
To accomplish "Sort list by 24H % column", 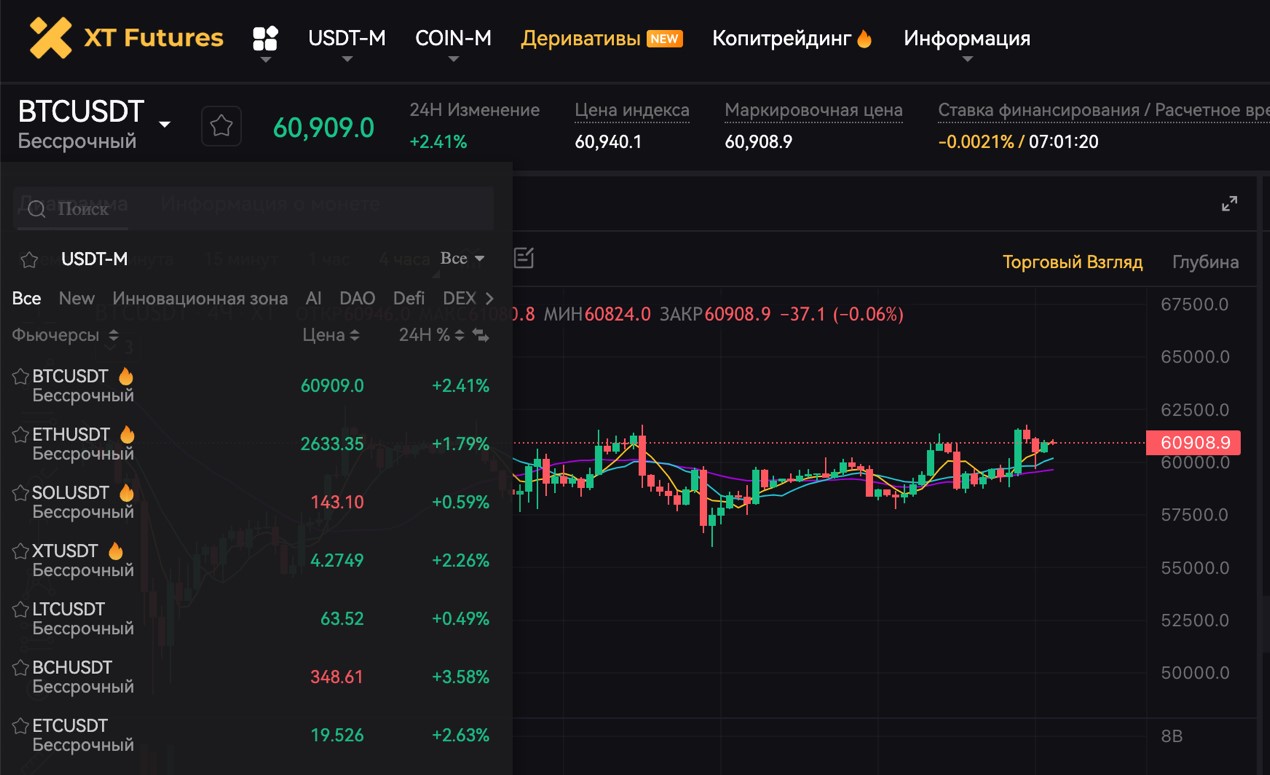I will click(432, 335).
